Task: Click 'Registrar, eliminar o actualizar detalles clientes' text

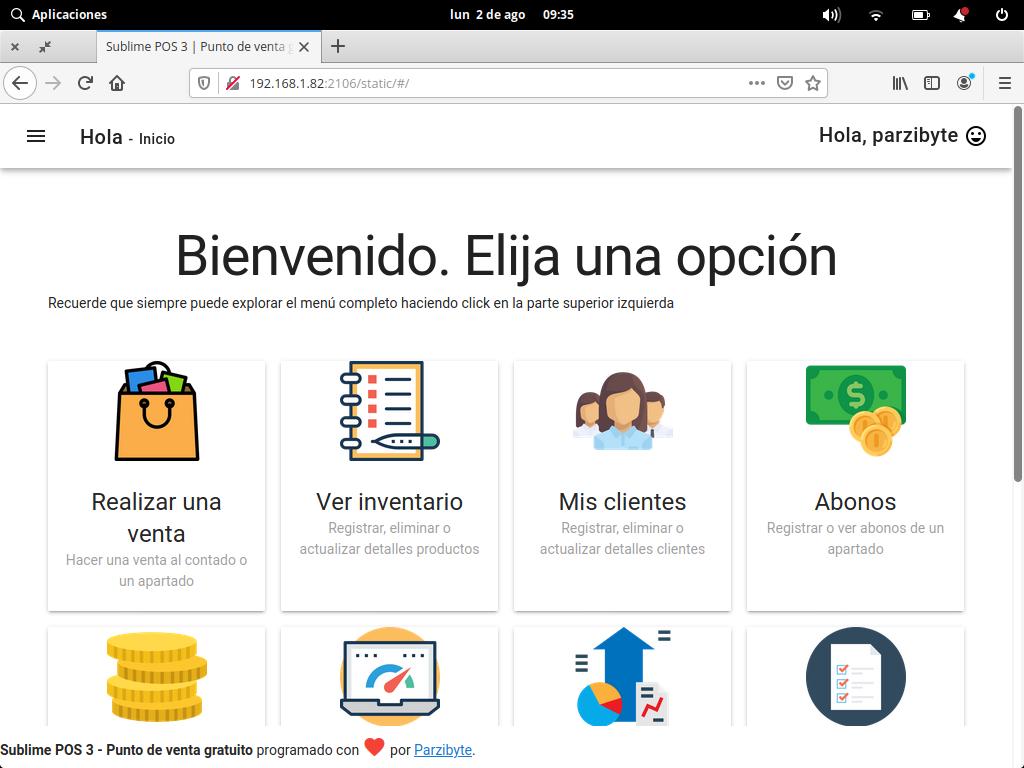Action: (x=622, y=538)
